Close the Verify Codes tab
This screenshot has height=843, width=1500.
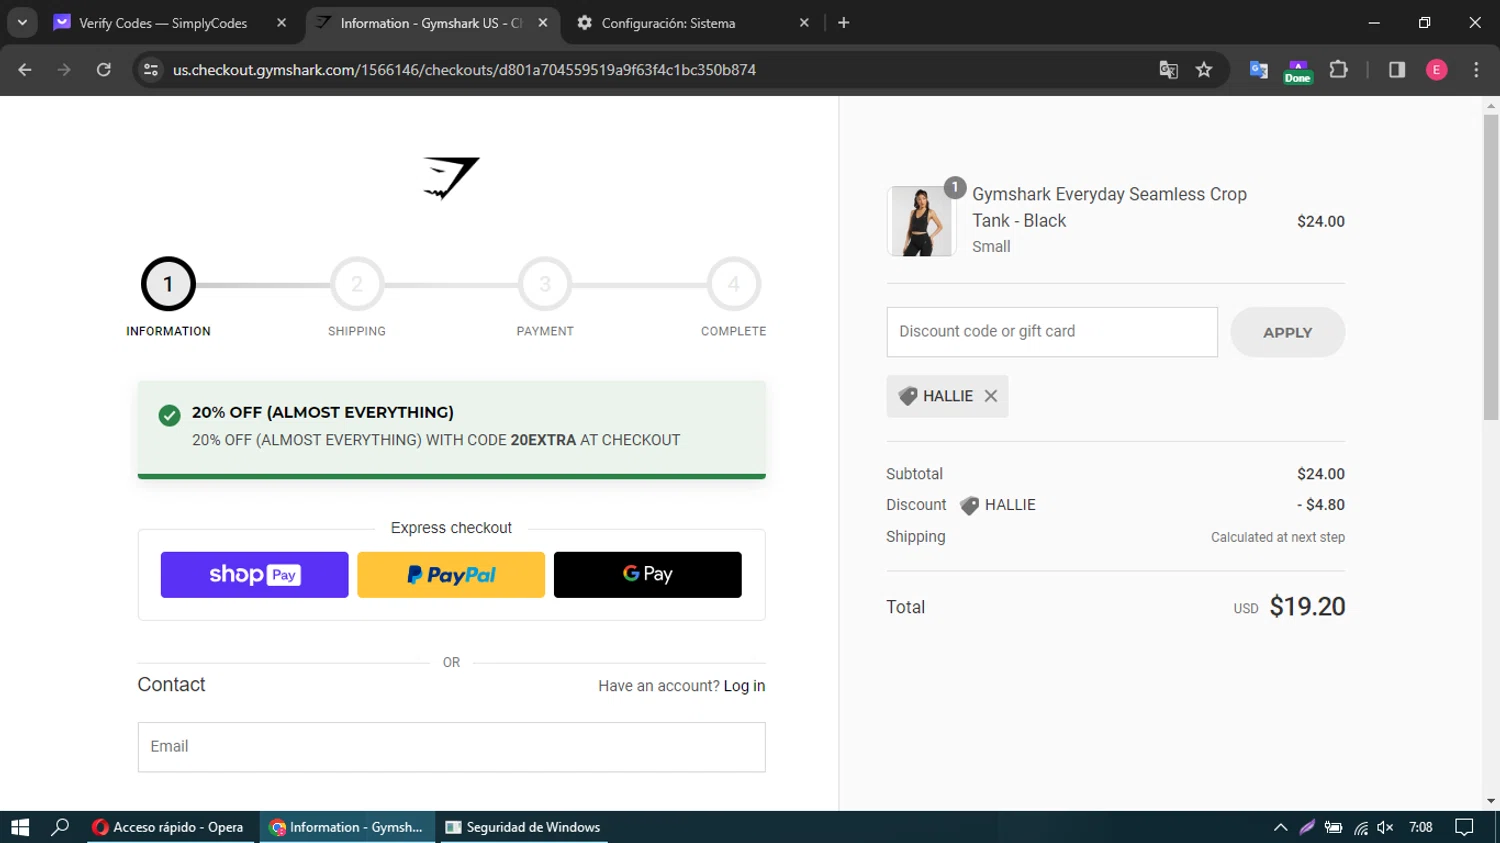281,23
